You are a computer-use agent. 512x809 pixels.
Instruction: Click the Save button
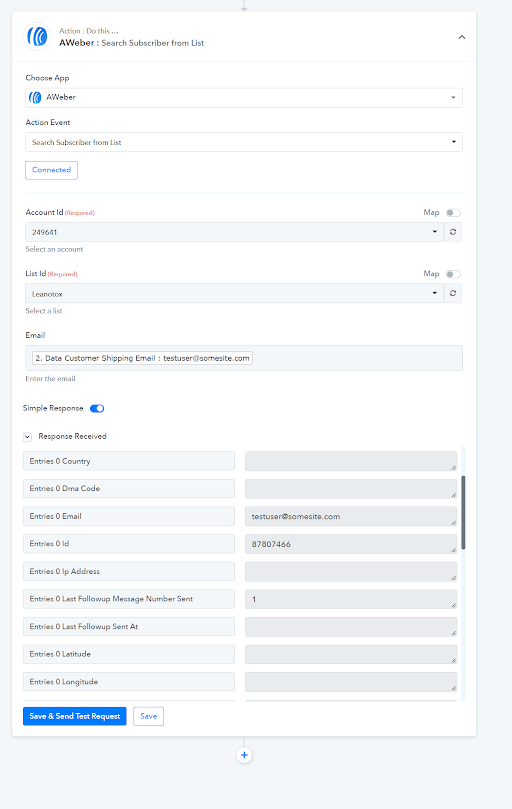149,716
